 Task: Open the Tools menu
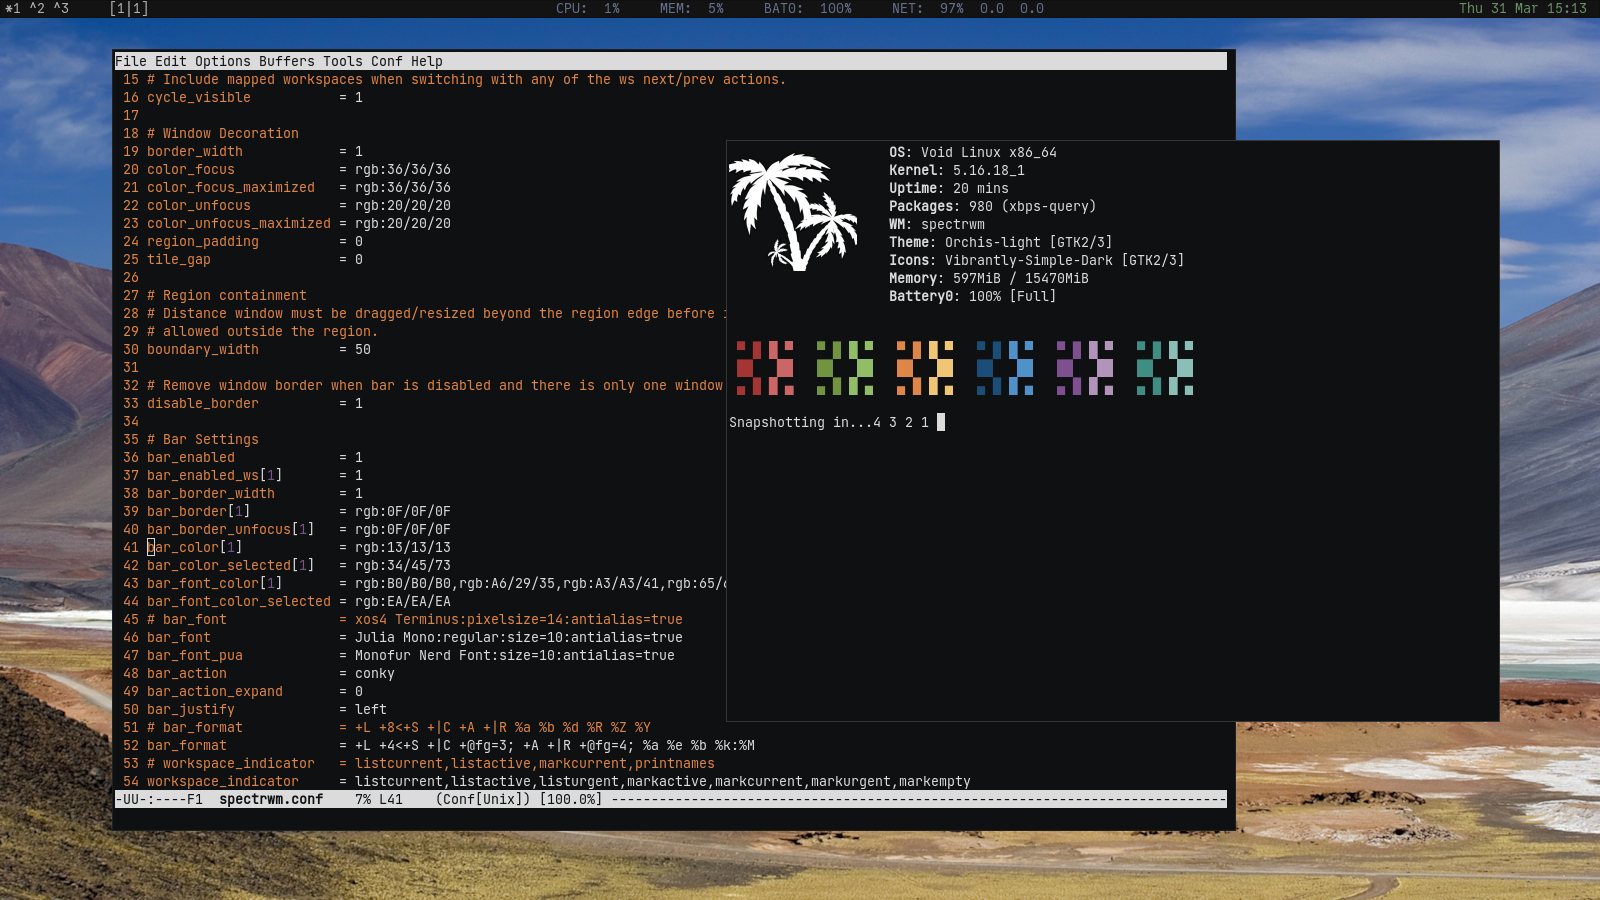(x=343, y=61)
